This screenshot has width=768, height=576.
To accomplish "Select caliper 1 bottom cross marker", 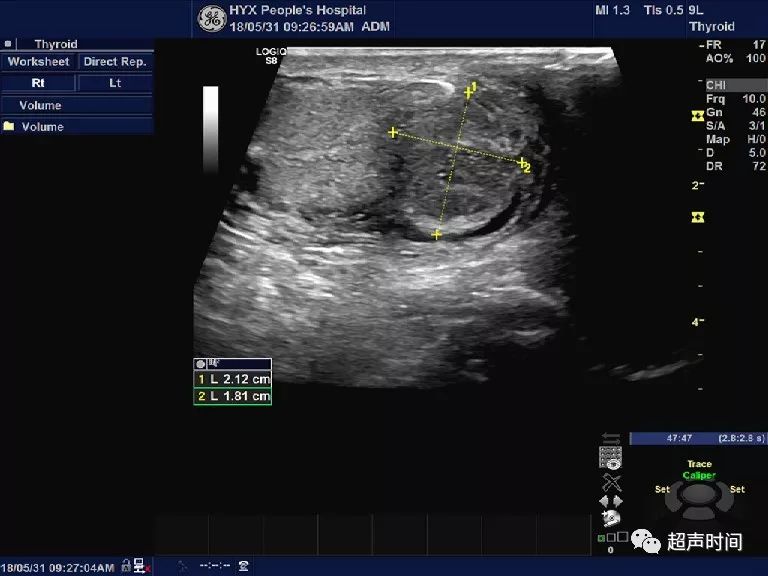I will [x=436, y=235].
